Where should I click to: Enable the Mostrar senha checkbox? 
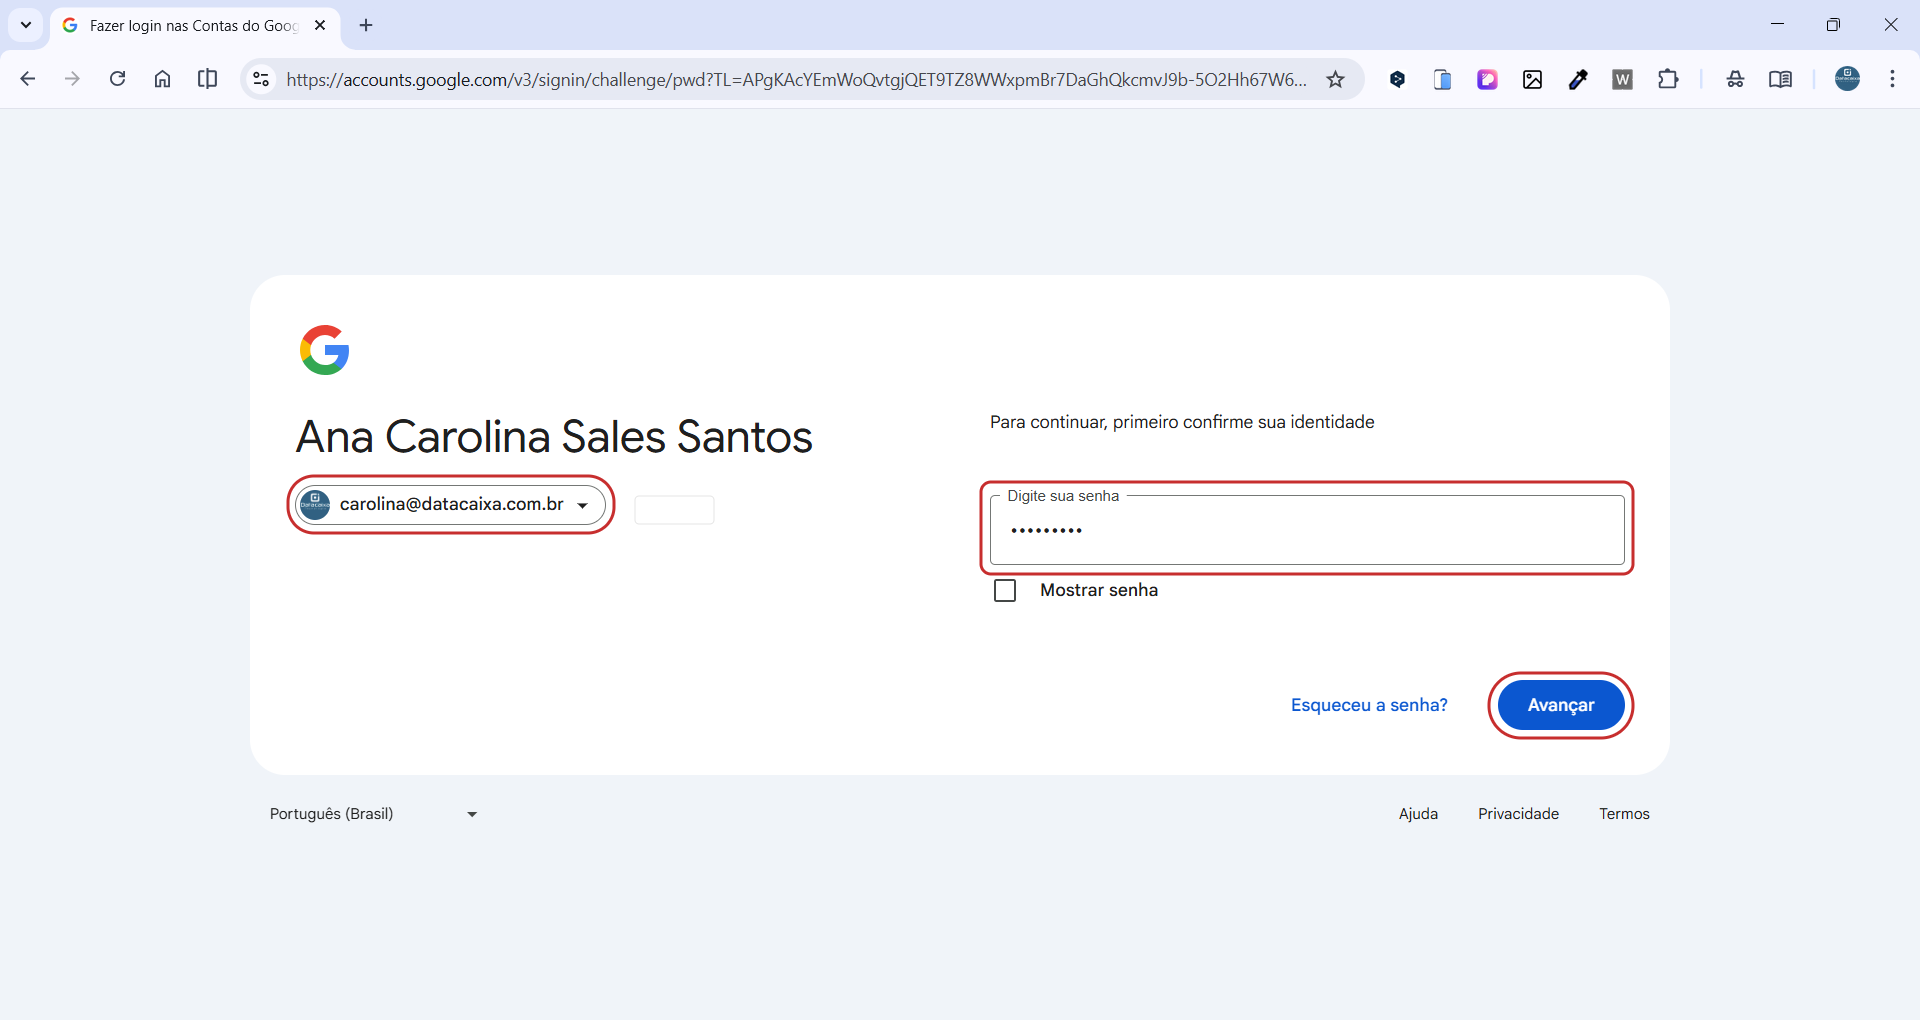[1005, 591]
